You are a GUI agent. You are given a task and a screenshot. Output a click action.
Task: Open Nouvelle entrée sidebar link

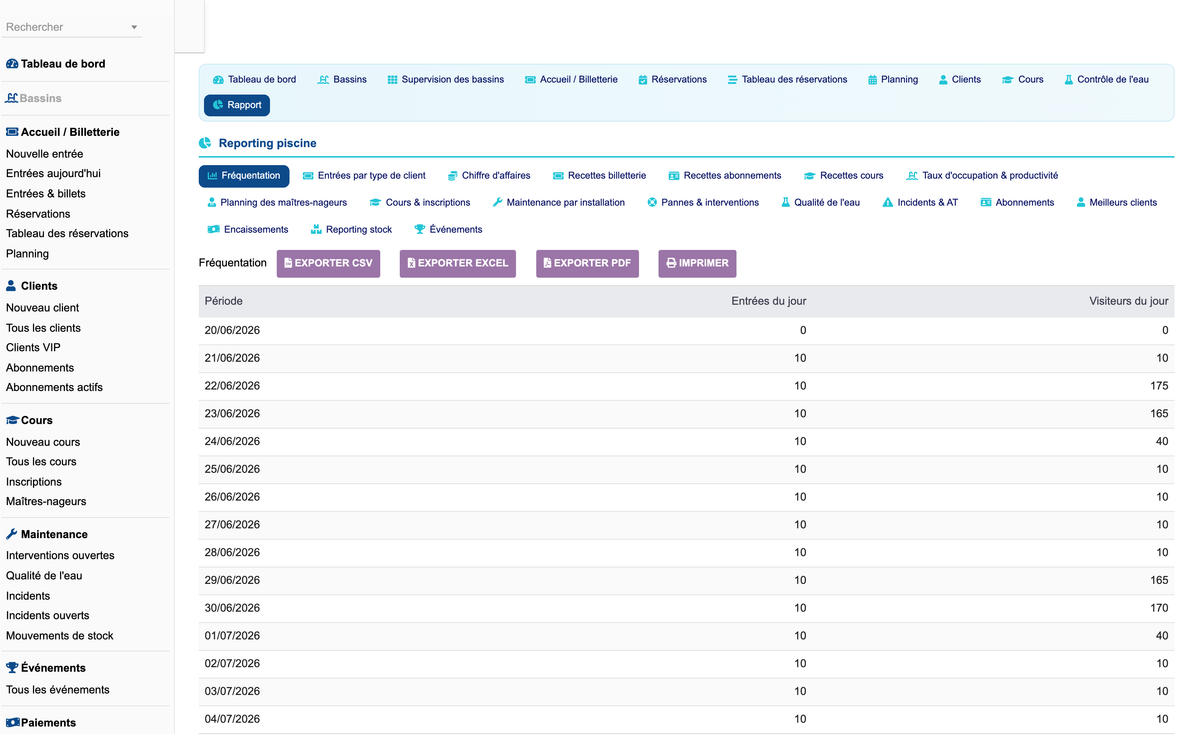[45, 154]
